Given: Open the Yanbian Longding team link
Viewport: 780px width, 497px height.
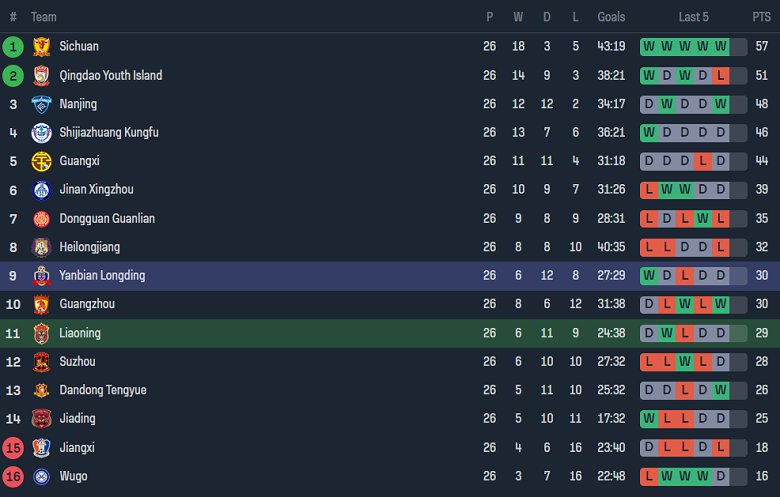Looking at the screenshot, I should [102, 276].
